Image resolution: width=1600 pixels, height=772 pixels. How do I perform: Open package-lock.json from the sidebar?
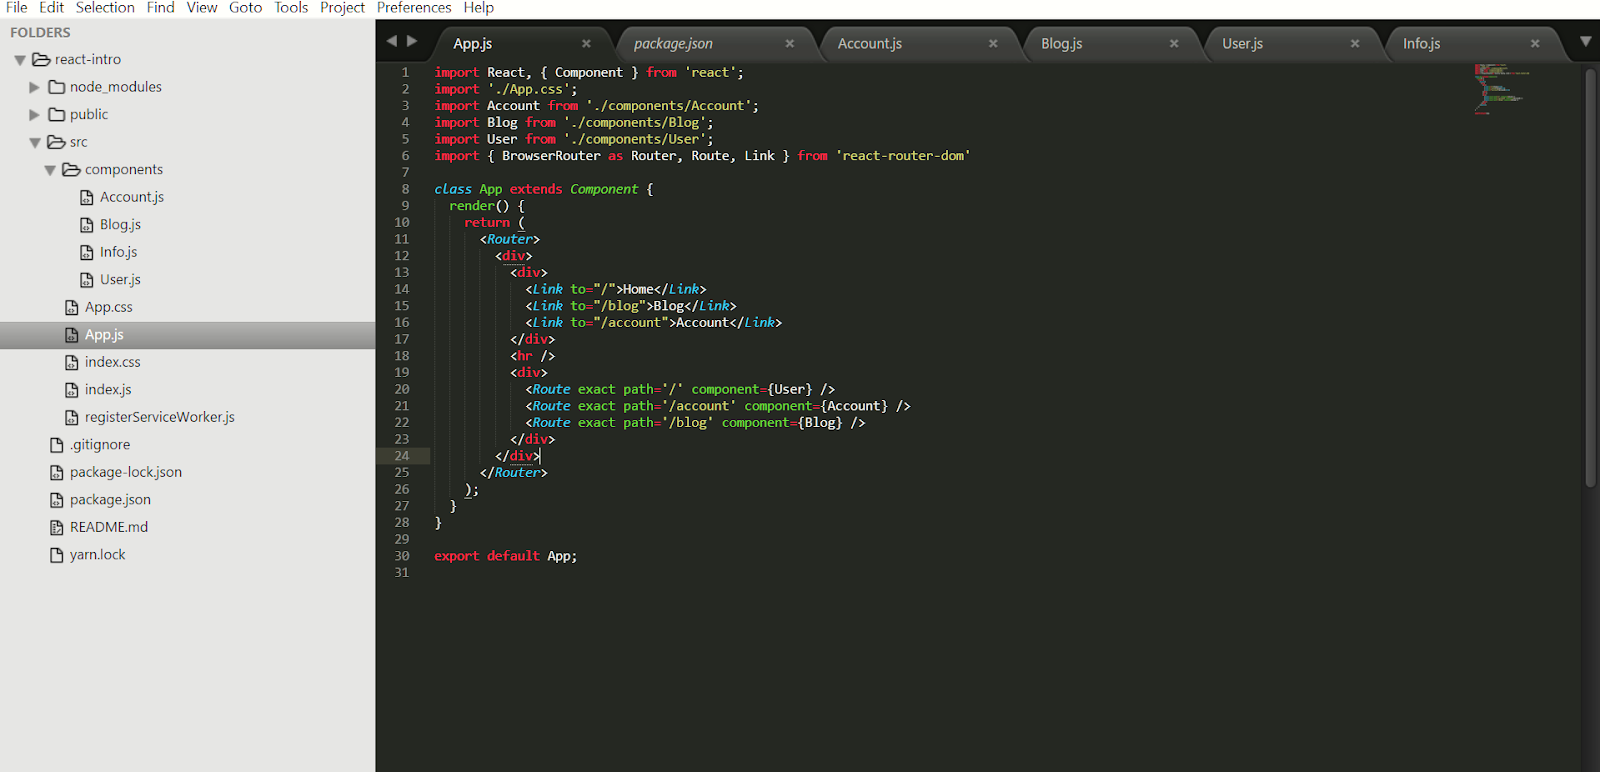point(125,472)
